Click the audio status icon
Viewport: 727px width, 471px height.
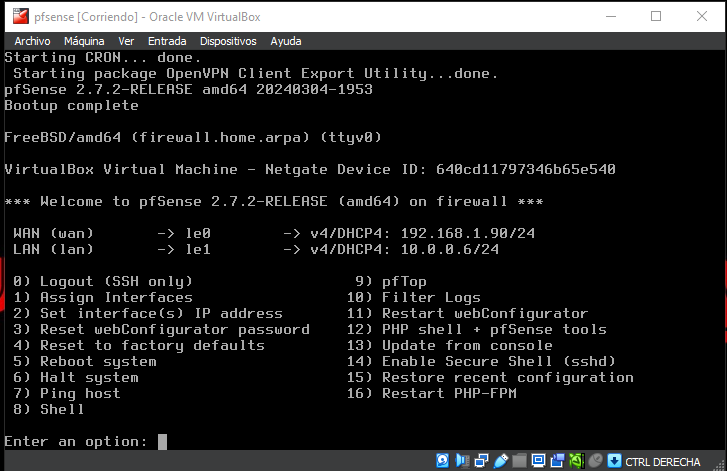[x=462, y=461]
